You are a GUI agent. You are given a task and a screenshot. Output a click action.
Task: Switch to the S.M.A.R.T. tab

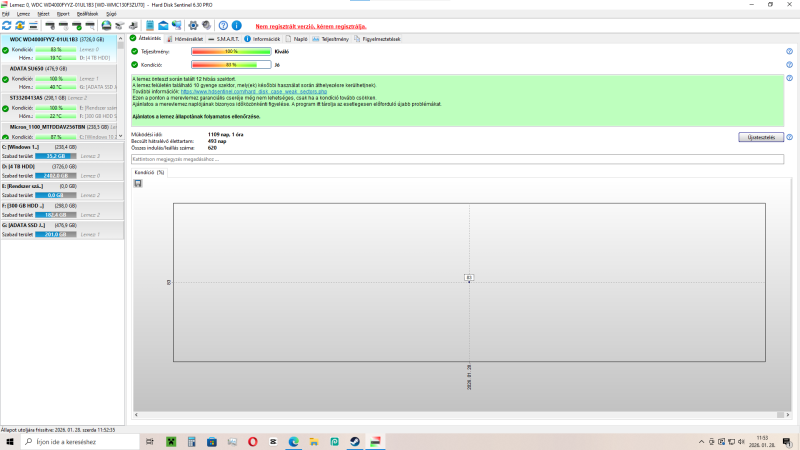[x=223, y=39]
